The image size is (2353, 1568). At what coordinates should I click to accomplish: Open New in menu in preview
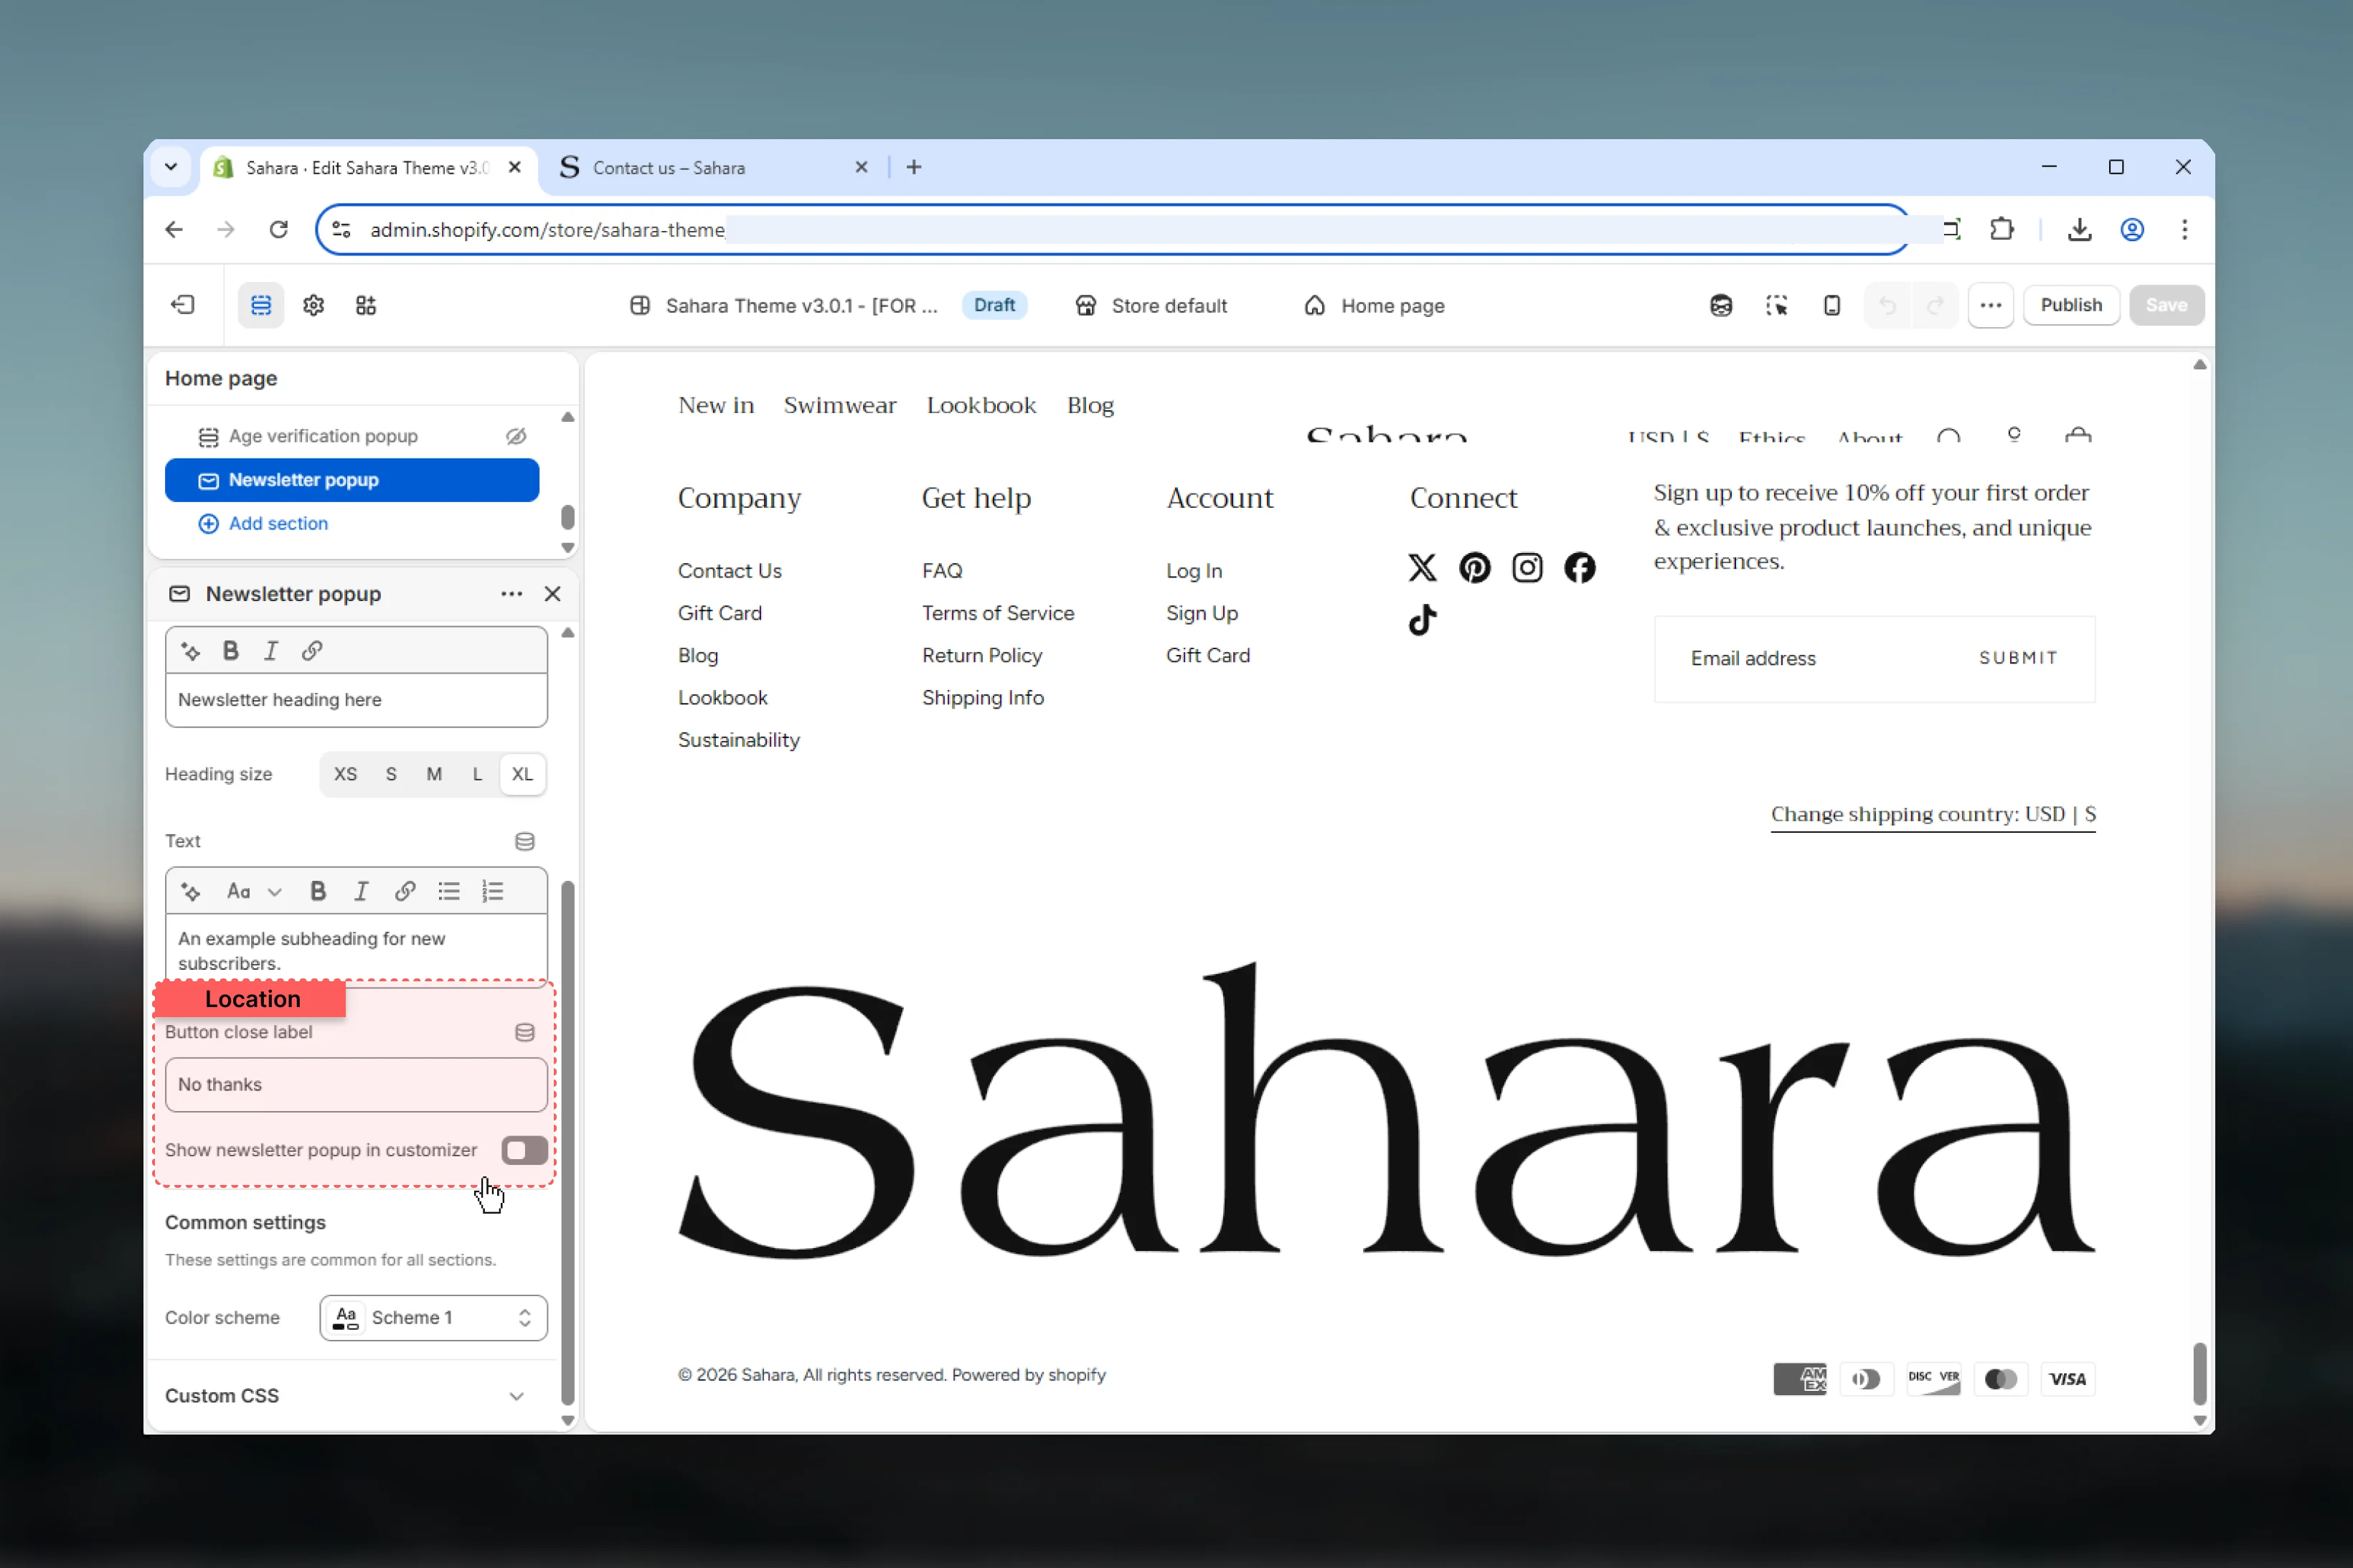[x=716, y=405]
